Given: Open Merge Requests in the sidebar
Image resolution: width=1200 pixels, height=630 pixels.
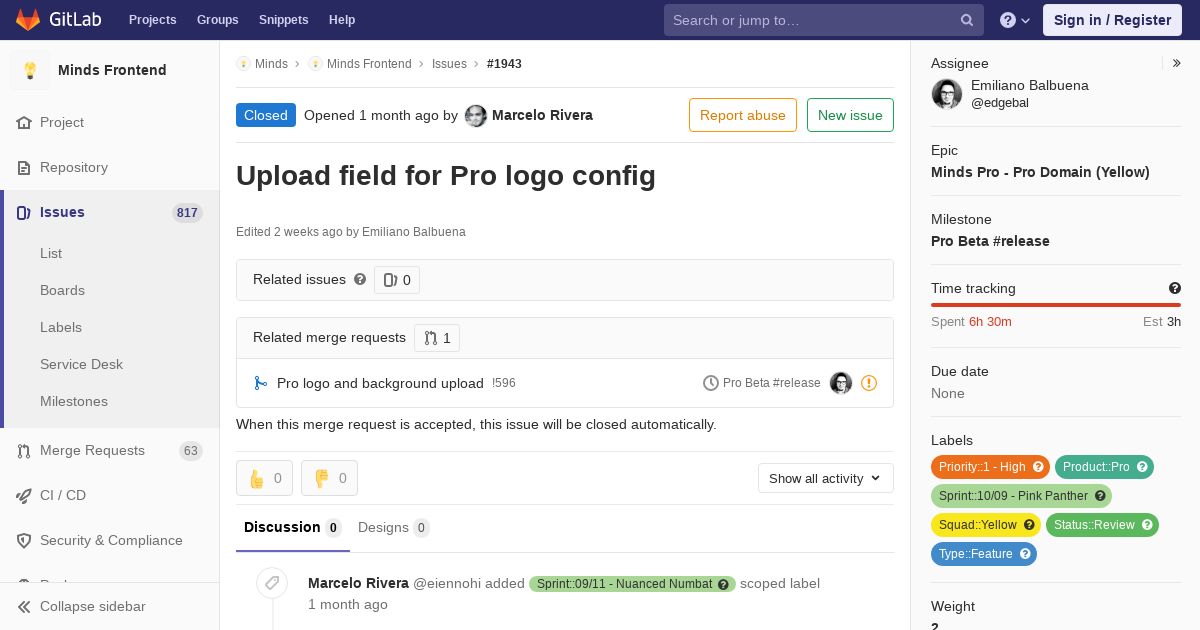Looking at the screenshot, I should [110, 450].
